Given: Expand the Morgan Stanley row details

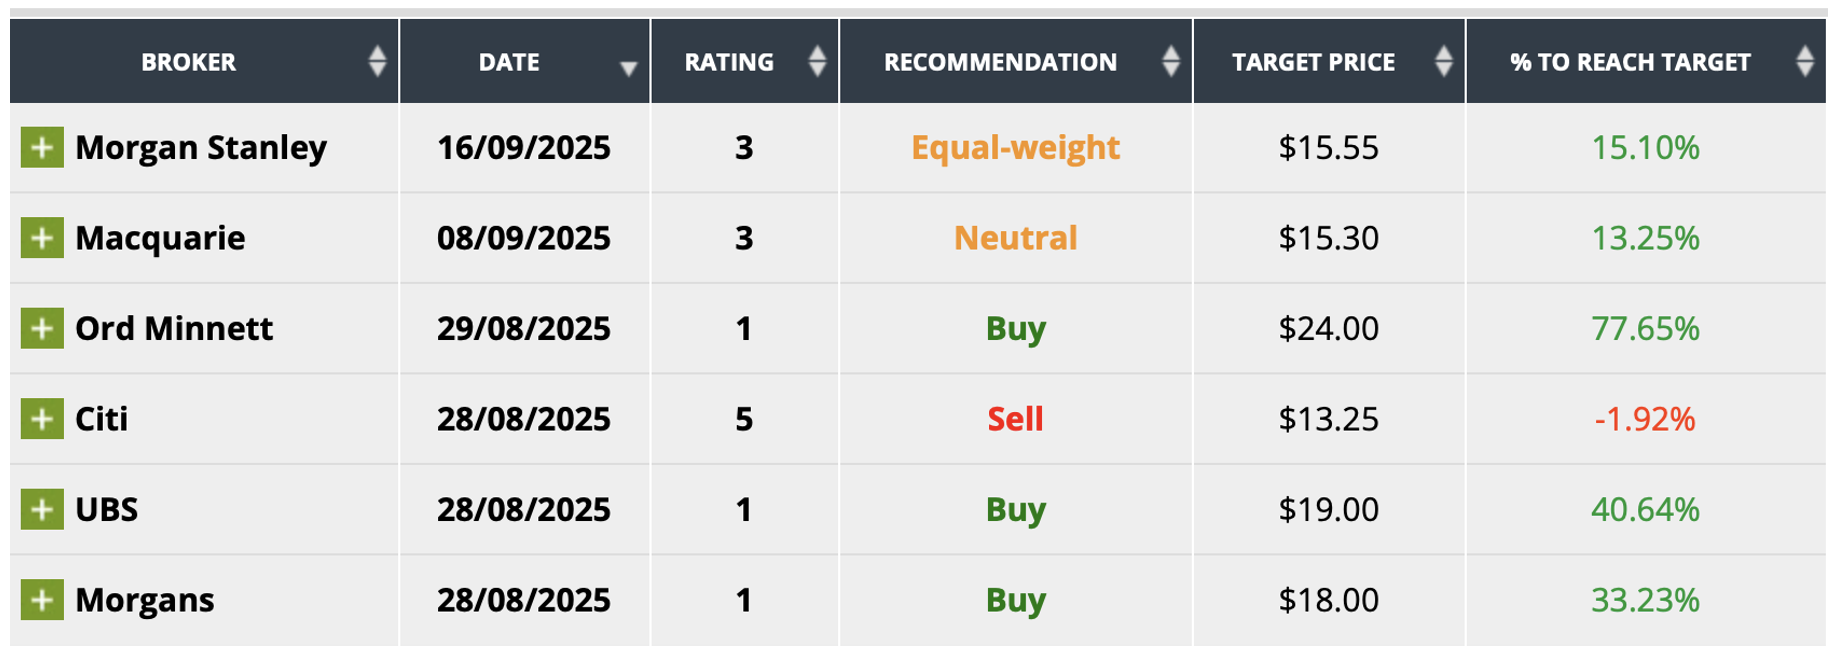Looking at the screenshot, I should [42, 148].
